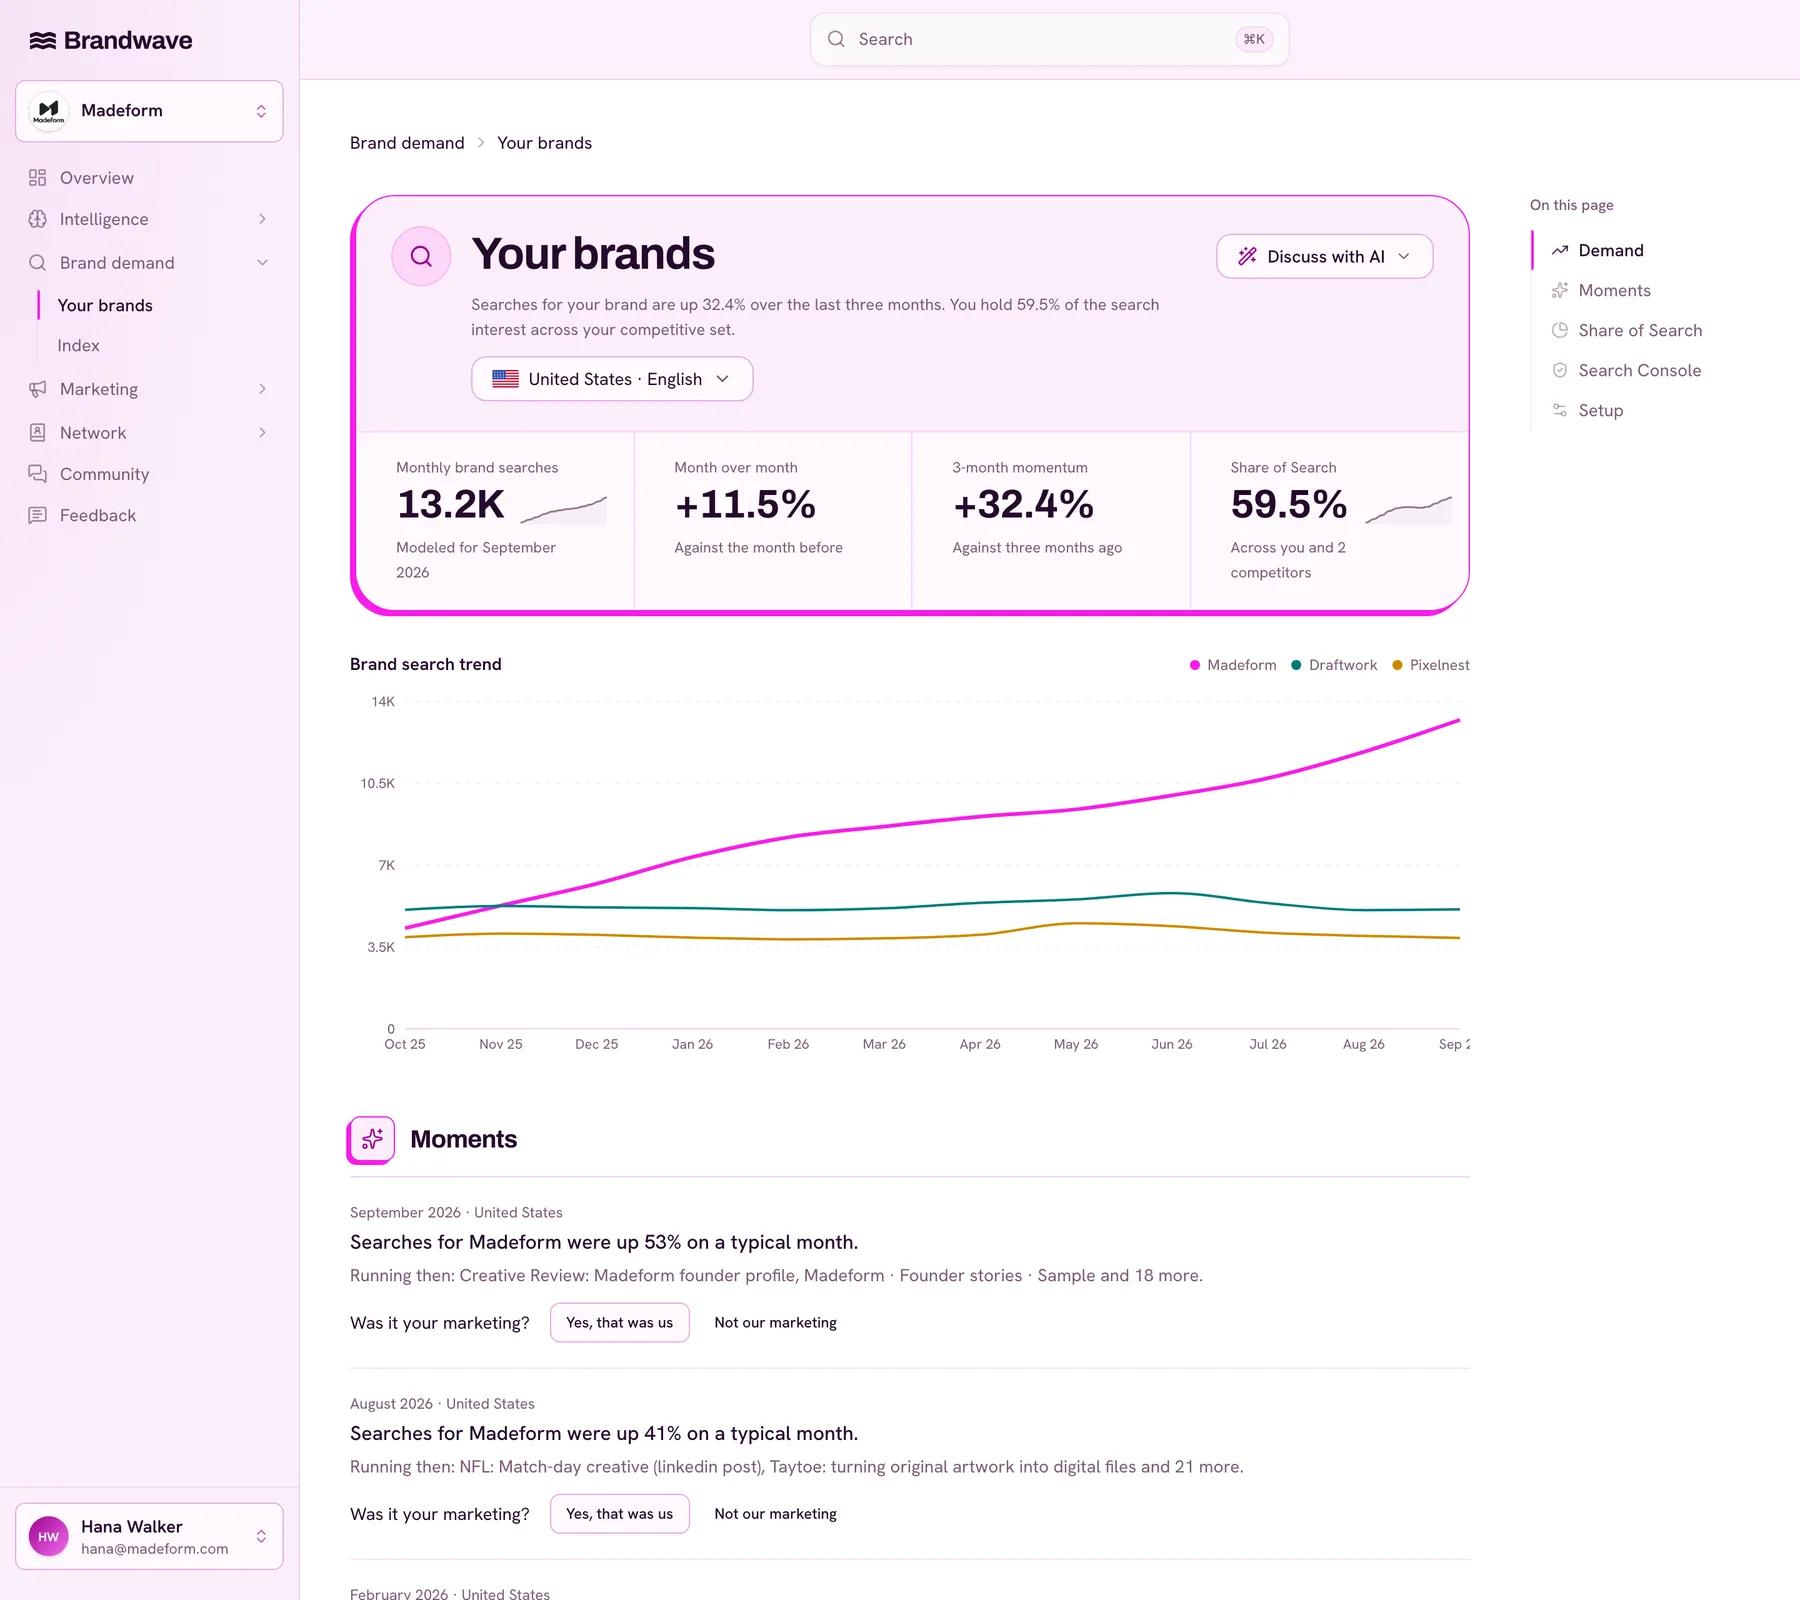Viewport: 1800px width, 1600px height.
Task: Open Index sidebar item
Action: tap(78, 346)
